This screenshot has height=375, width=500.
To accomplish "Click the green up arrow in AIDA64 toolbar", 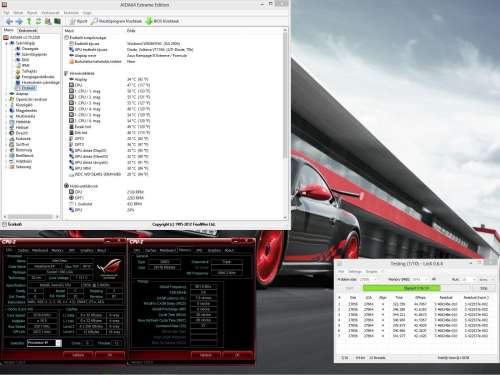I will point(29,21).
